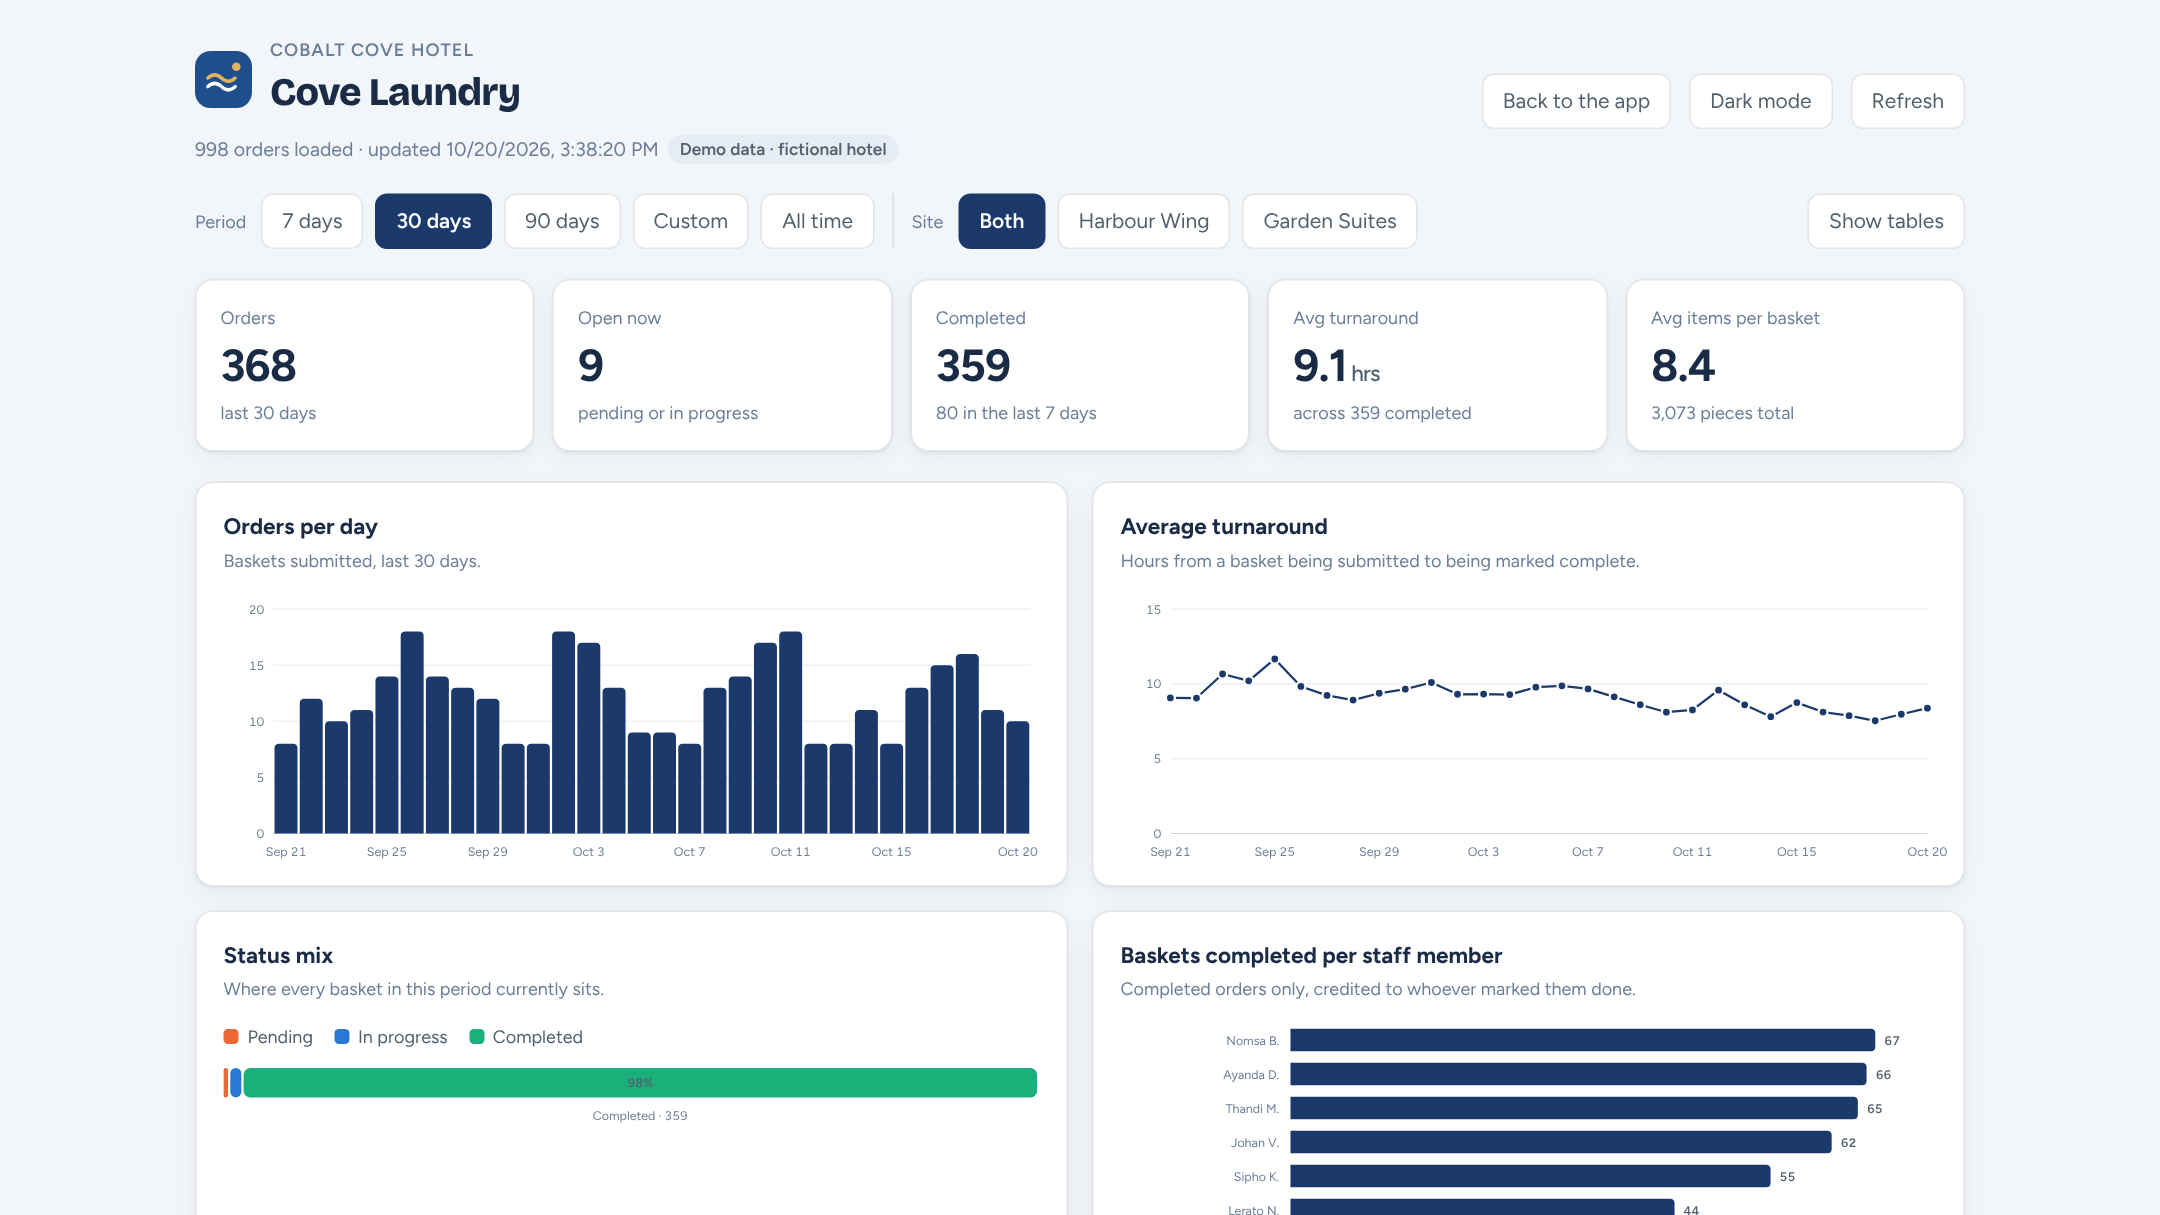Viewport: 2160px width, 1215px height.
Task: Click the green Completed legend swatch
Action: 477,1037
